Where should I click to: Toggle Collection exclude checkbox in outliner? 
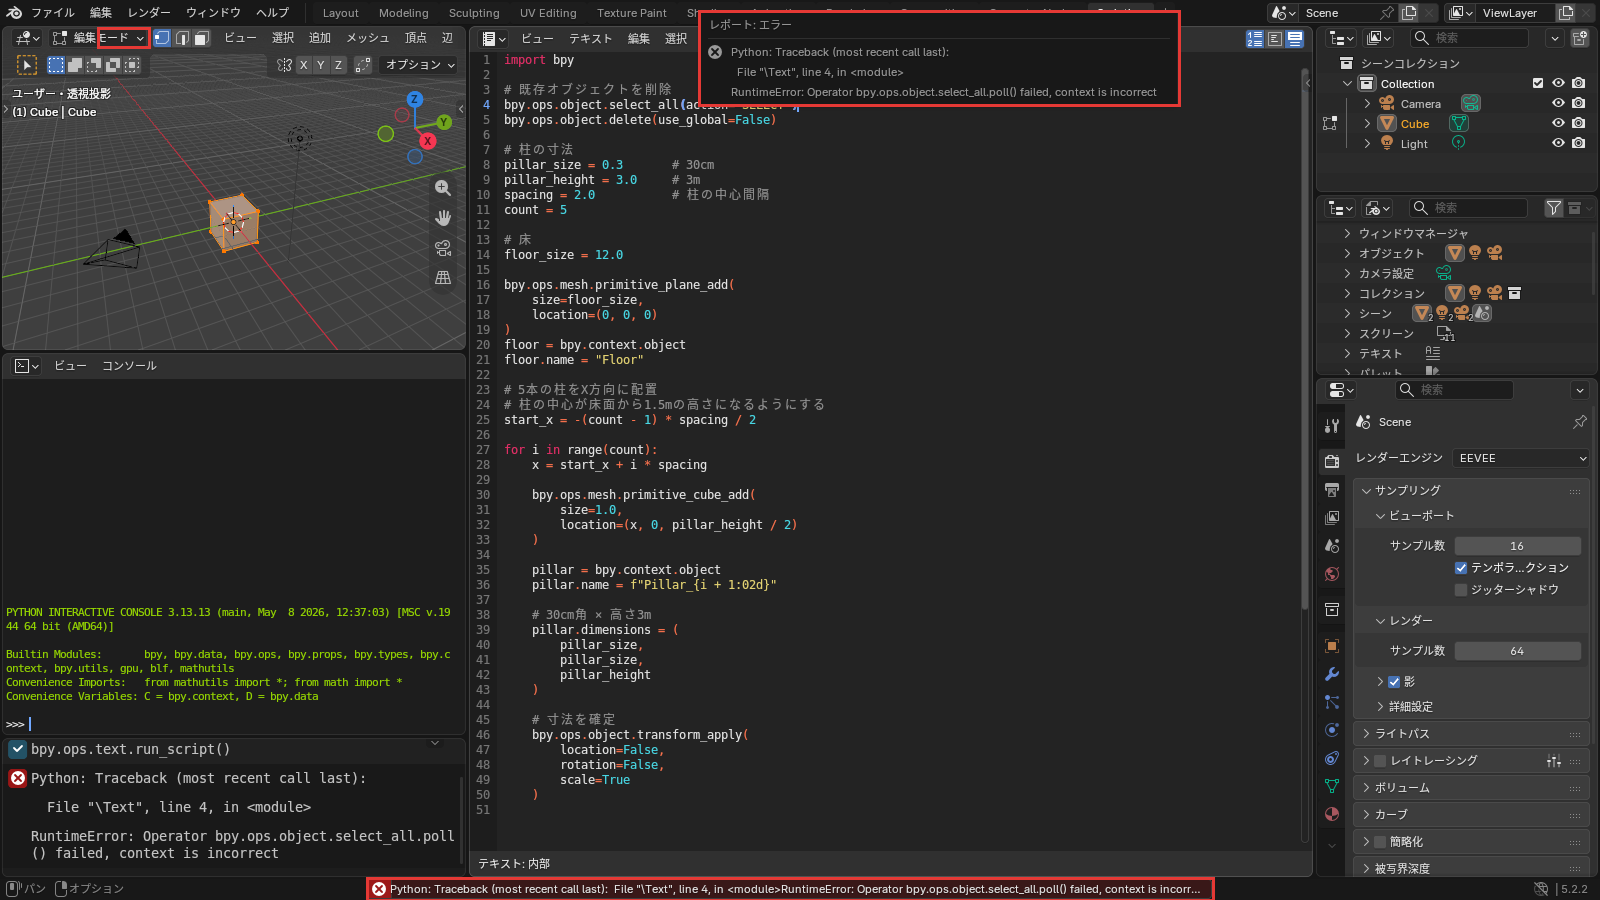tap(1538, 83)
